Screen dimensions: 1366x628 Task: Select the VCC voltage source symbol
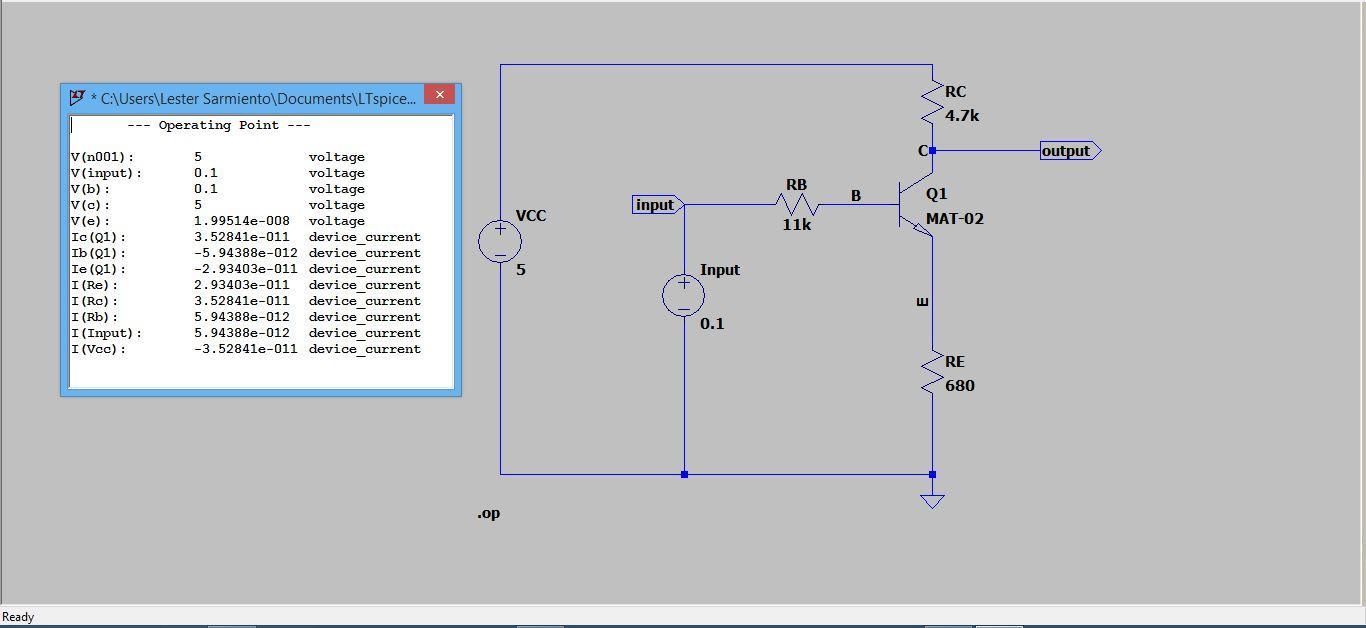499,241
